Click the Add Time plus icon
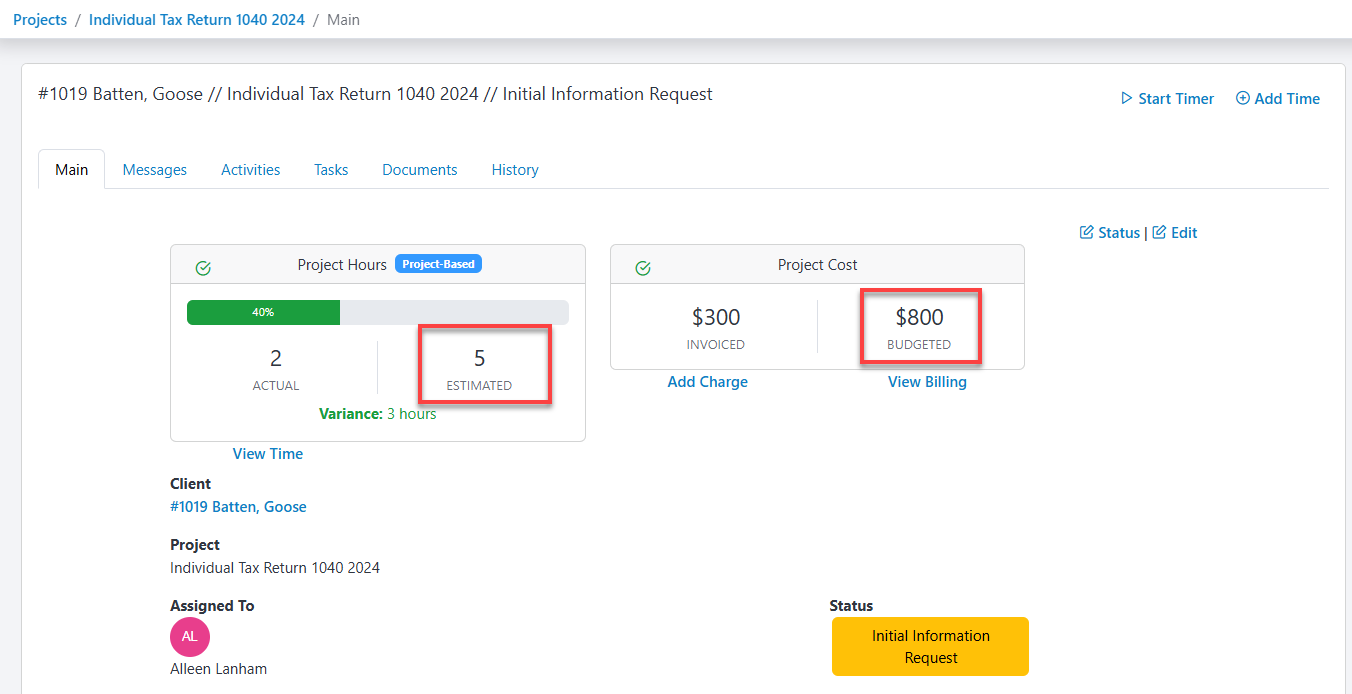The image size is (1352, 694). tap(1243, 98)
